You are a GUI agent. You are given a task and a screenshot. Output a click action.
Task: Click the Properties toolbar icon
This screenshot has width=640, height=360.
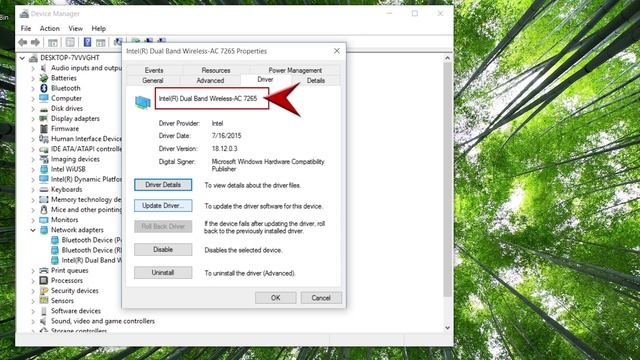point(70,42)
